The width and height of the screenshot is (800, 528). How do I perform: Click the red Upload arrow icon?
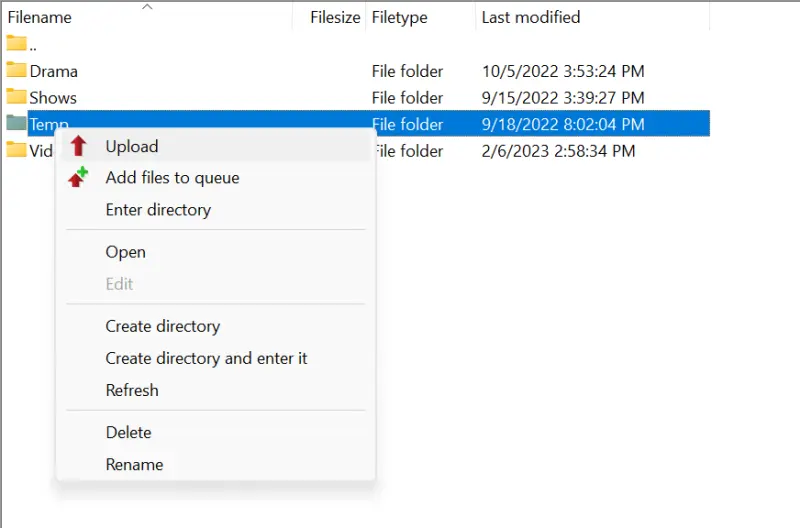[79, 146]
